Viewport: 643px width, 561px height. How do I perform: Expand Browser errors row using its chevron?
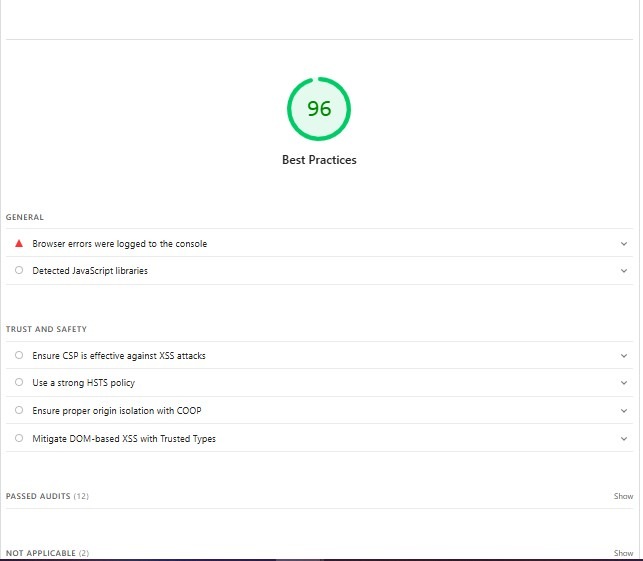(624, 244)
